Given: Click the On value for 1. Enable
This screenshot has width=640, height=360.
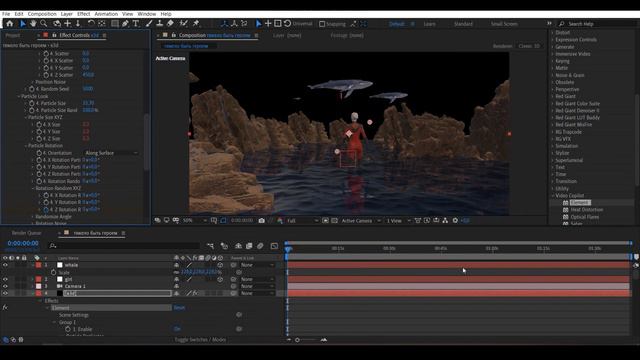Looking at the screenshot, I should (177, 329).
